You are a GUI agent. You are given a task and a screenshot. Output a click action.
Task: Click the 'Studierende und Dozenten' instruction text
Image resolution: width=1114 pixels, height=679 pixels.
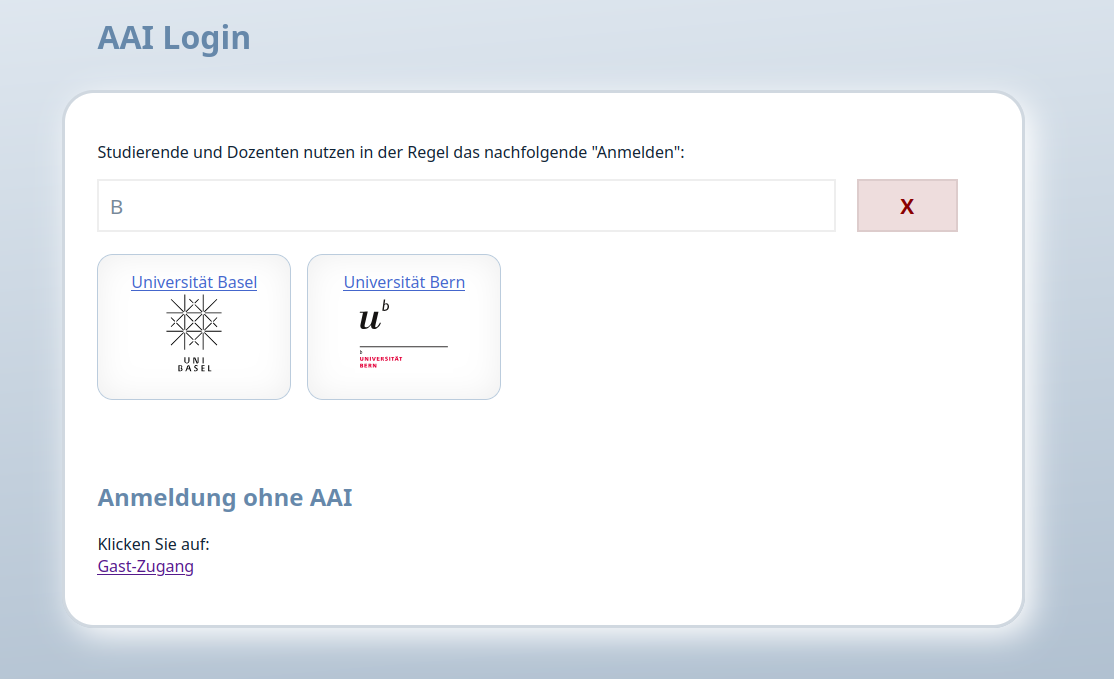(391, 152)
